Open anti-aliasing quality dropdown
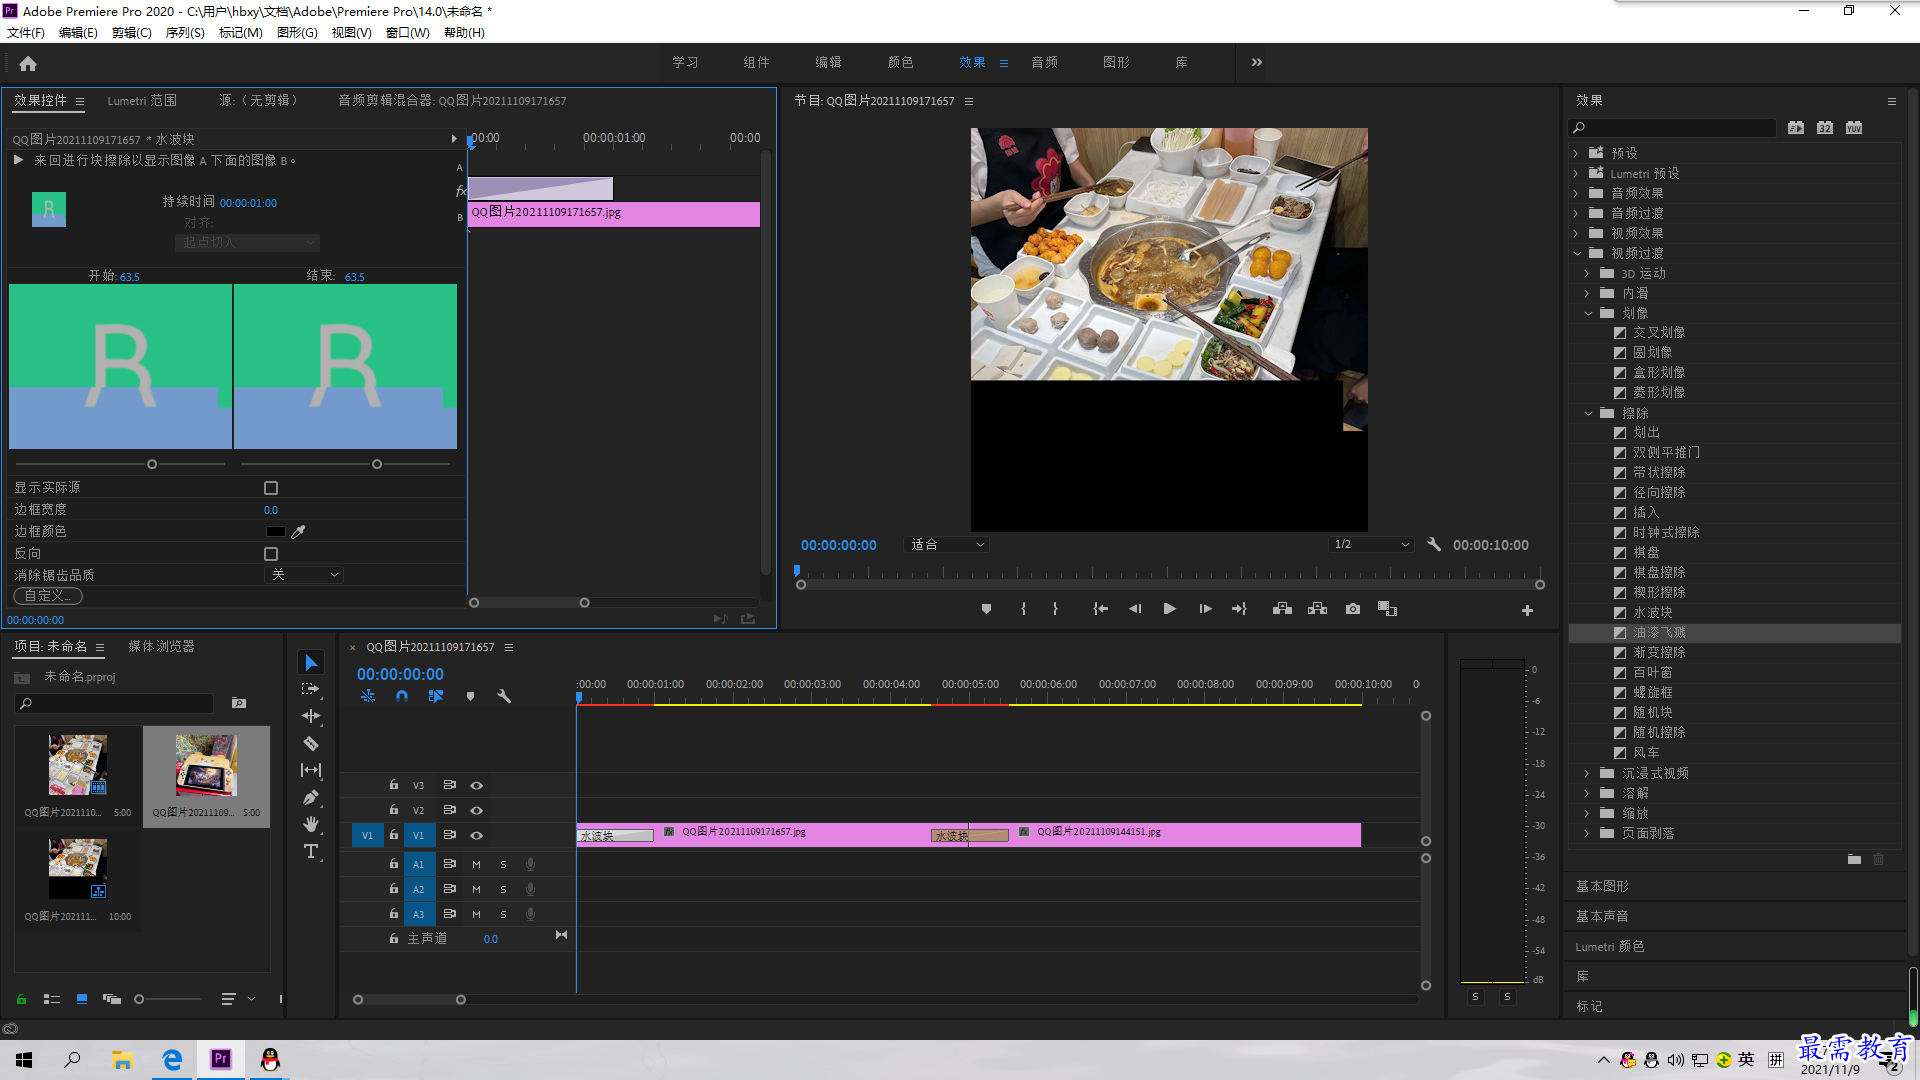1920x1080 pixels. (x=305, y=575)
